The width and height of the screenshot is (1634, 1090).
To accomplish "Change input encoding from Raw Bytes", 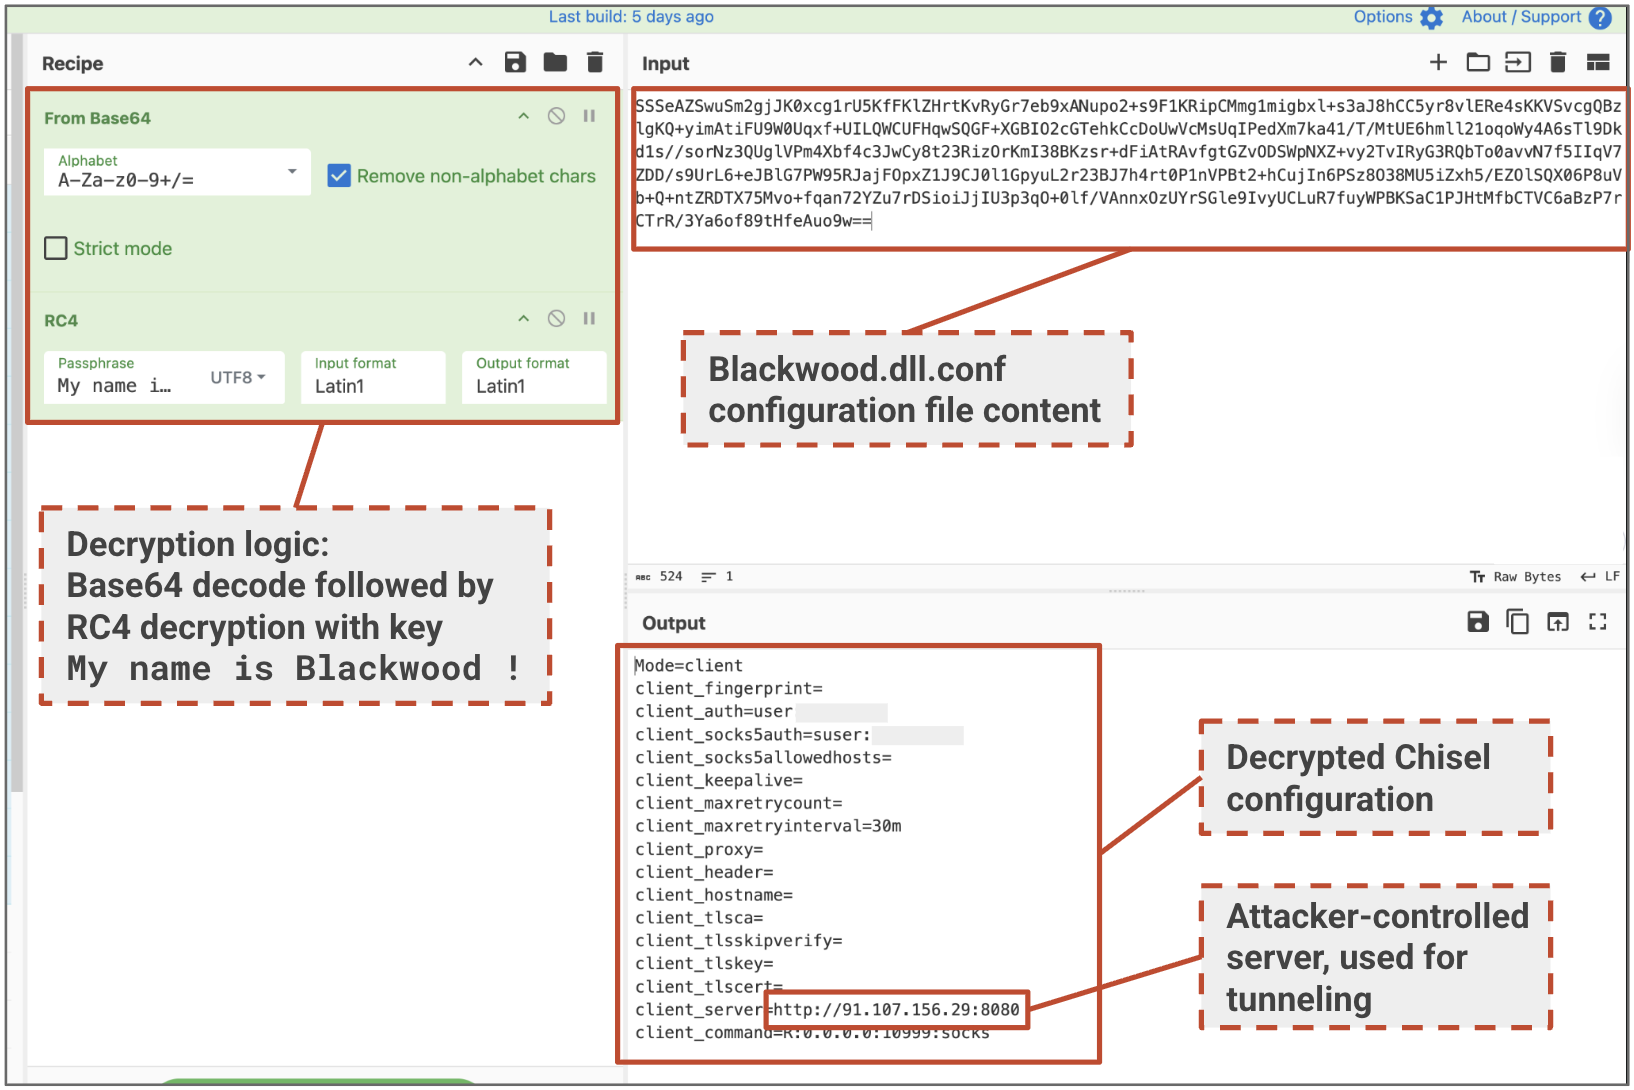I will coord(1515,577).
